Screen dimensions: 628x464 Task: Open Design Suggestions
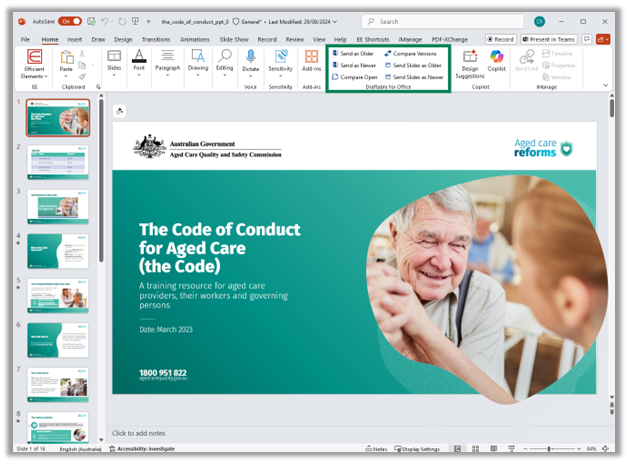[x=470, y=64]
